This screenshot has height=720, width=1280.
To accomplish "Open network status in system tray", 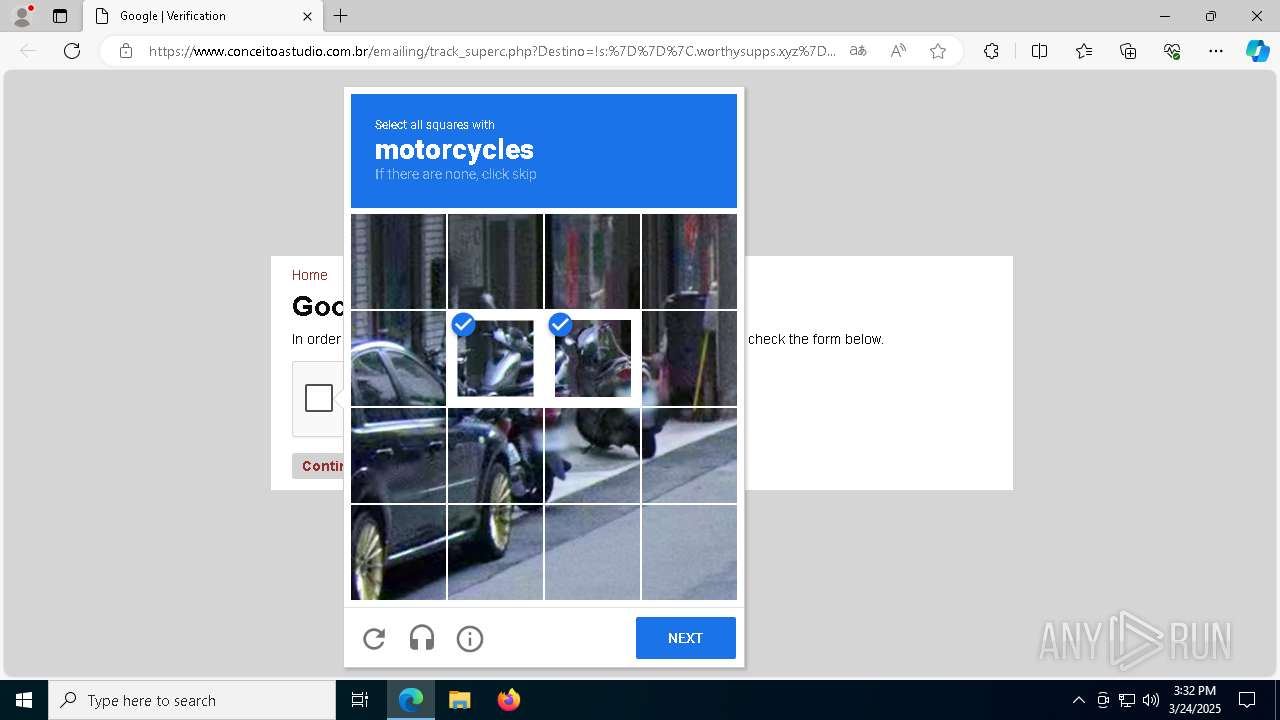I will 1127,700.
